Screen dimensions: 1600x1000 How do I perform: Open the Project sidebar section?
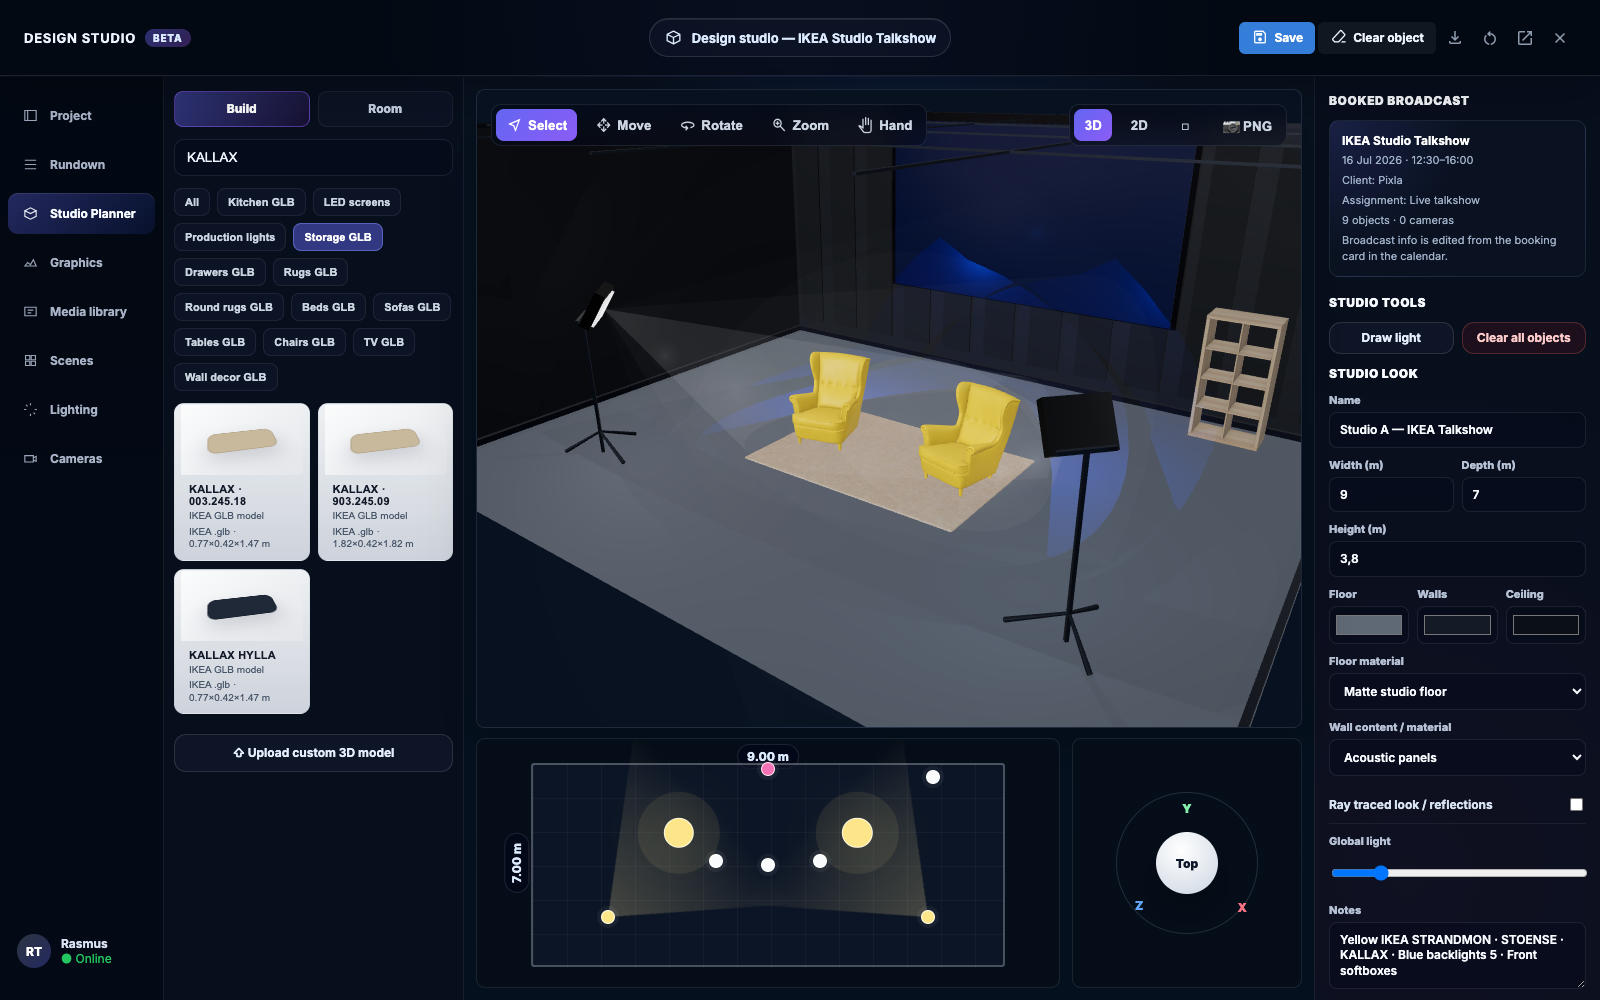click(81, 116)
